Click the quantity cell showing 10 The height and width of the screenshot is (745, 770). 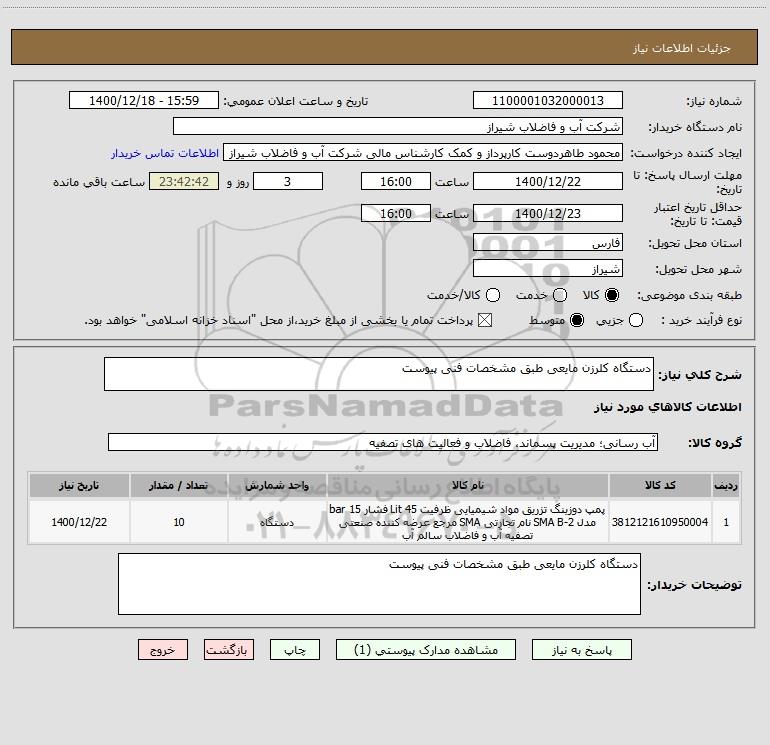(179, 522)
